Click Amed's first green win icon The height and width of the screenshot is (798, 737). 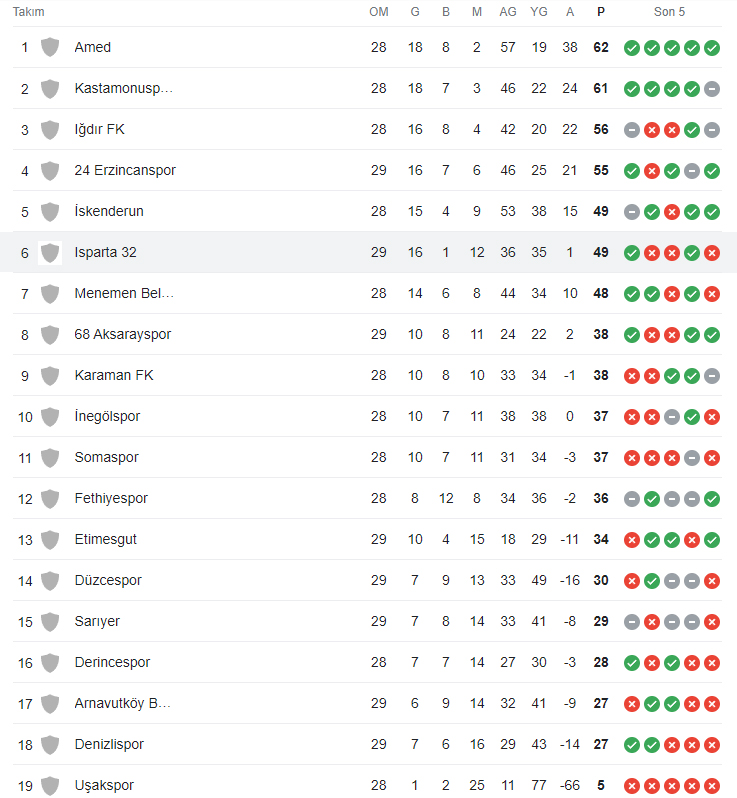632,48
